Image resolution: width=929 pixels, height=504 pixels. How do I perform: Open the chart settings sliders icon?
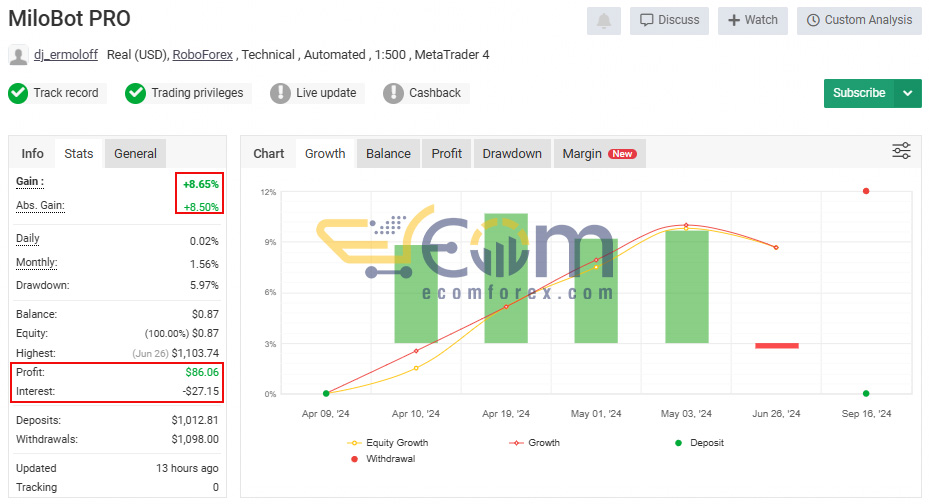[x=901, y=151]
